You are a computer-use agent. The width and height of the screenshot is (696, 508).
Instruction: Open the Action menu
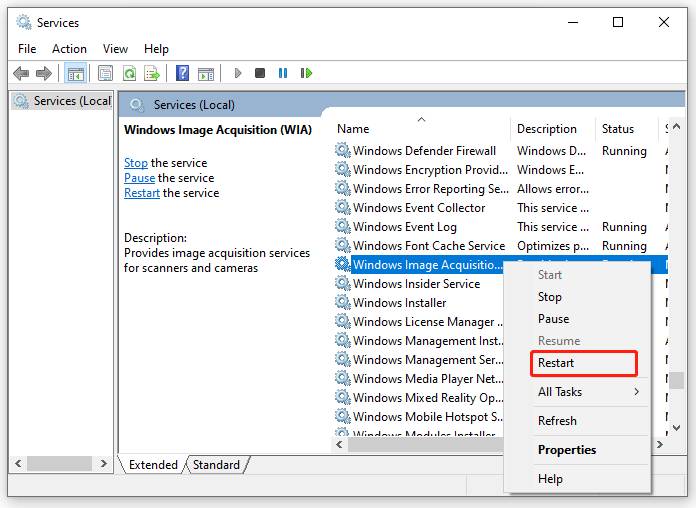click(69, 49)
